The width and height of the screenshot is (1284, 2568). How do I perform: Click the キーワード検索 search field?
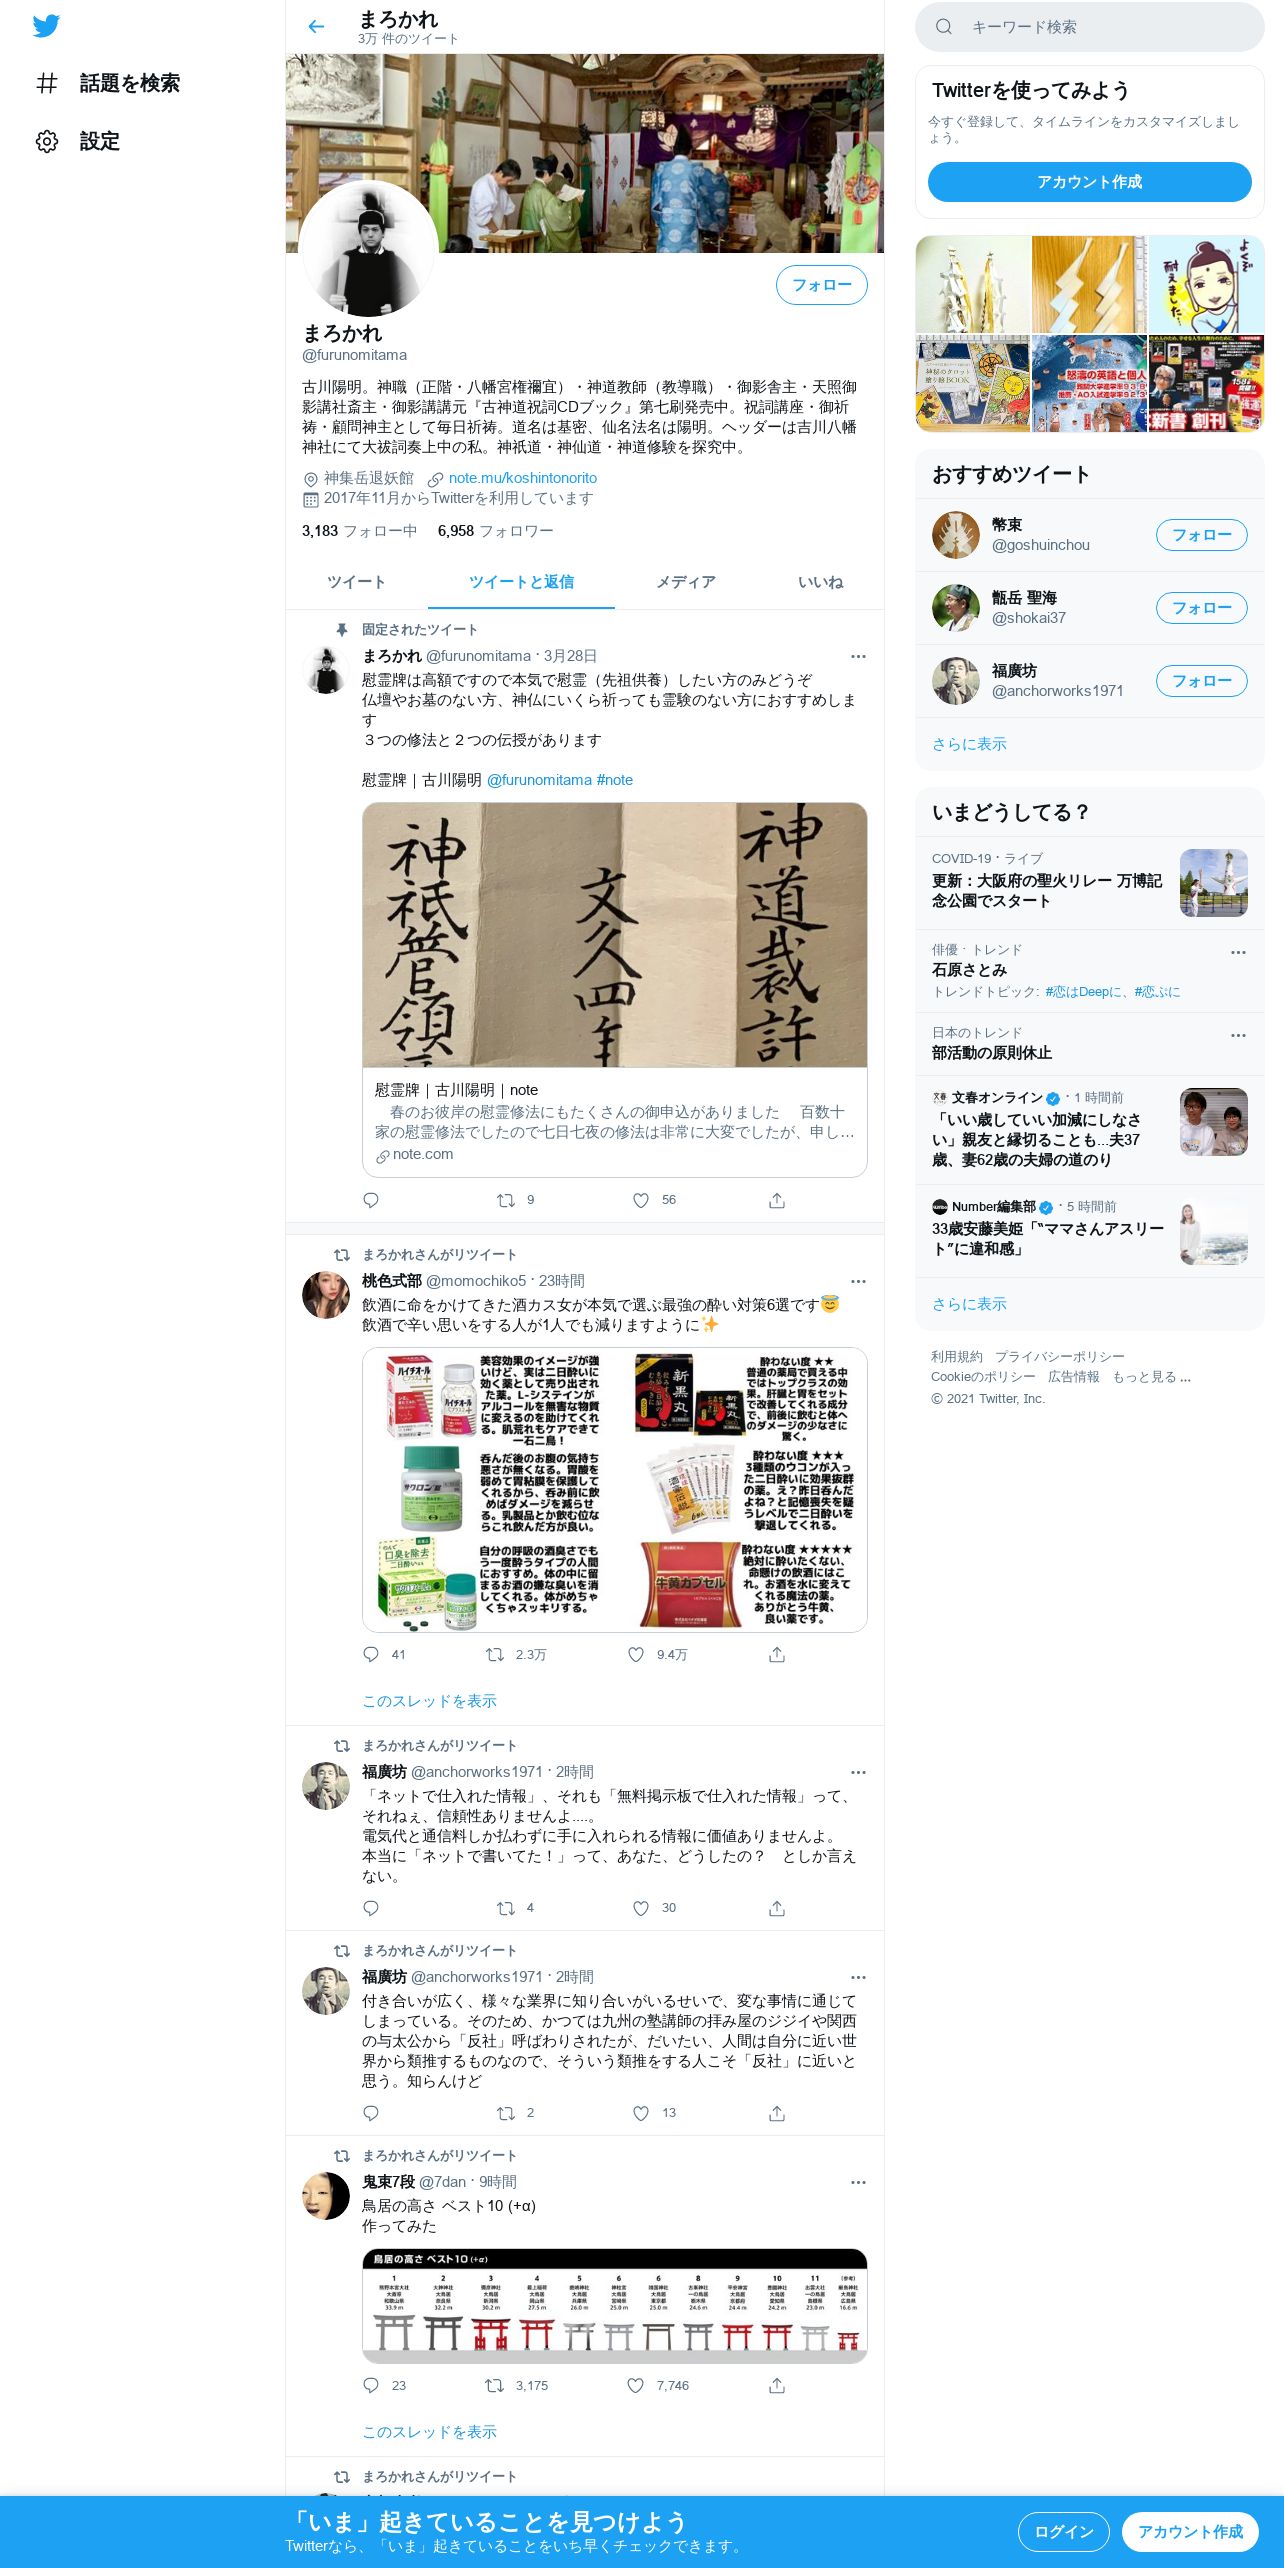pyautogui.click(x=1090, y=27)
